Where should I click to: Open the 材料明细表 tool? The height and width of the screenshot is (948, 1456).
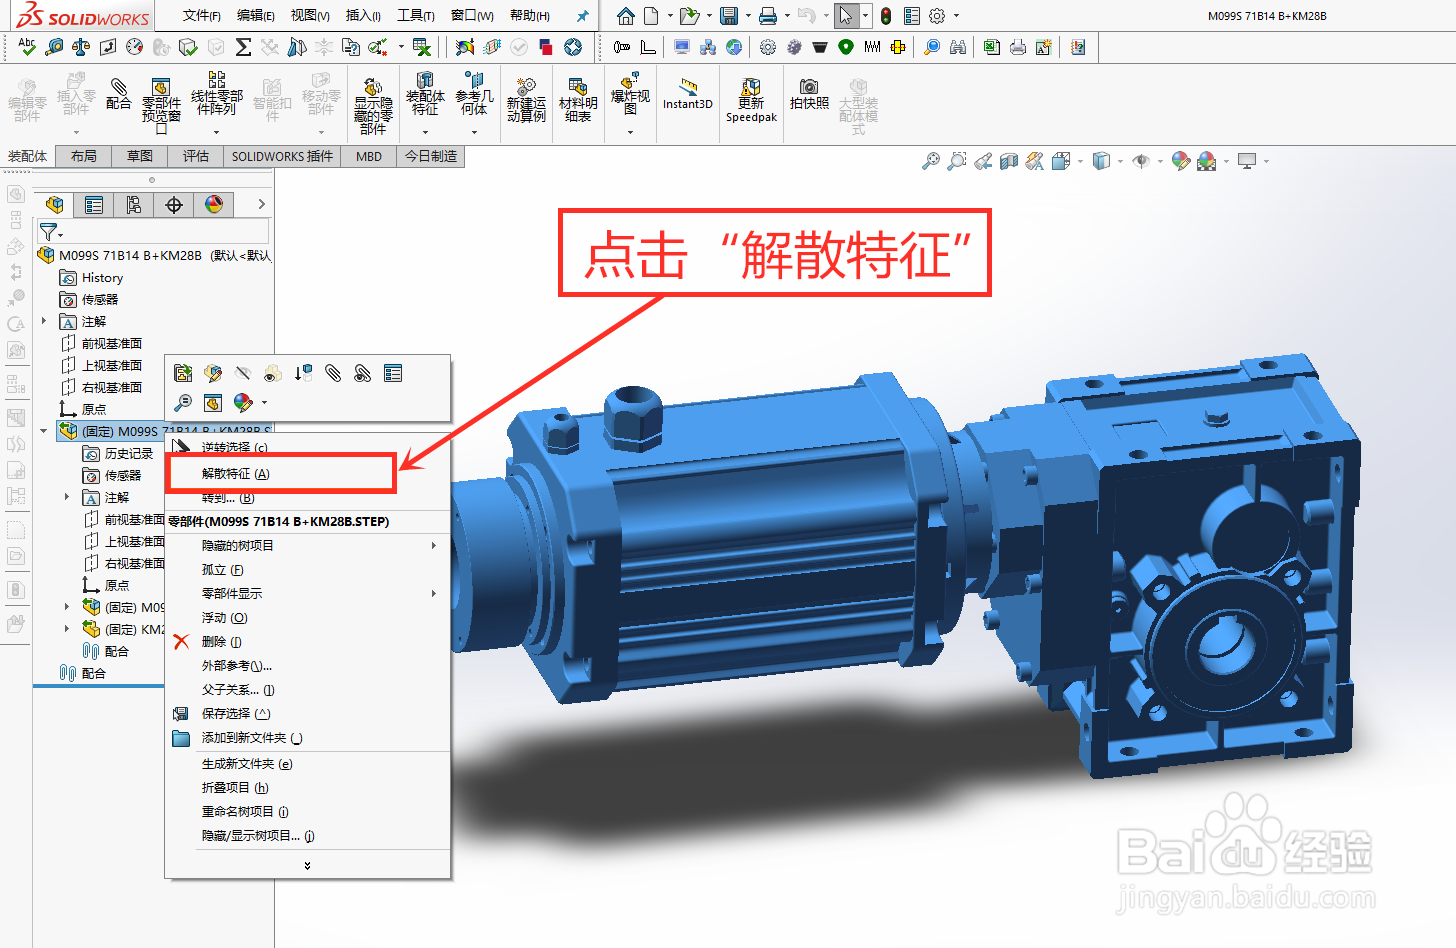coord(578,100)
